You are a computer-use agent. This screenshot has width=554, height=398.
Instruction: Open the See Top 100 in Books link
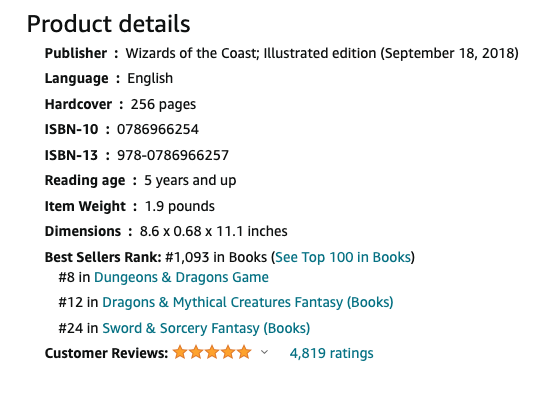[343, 257]
